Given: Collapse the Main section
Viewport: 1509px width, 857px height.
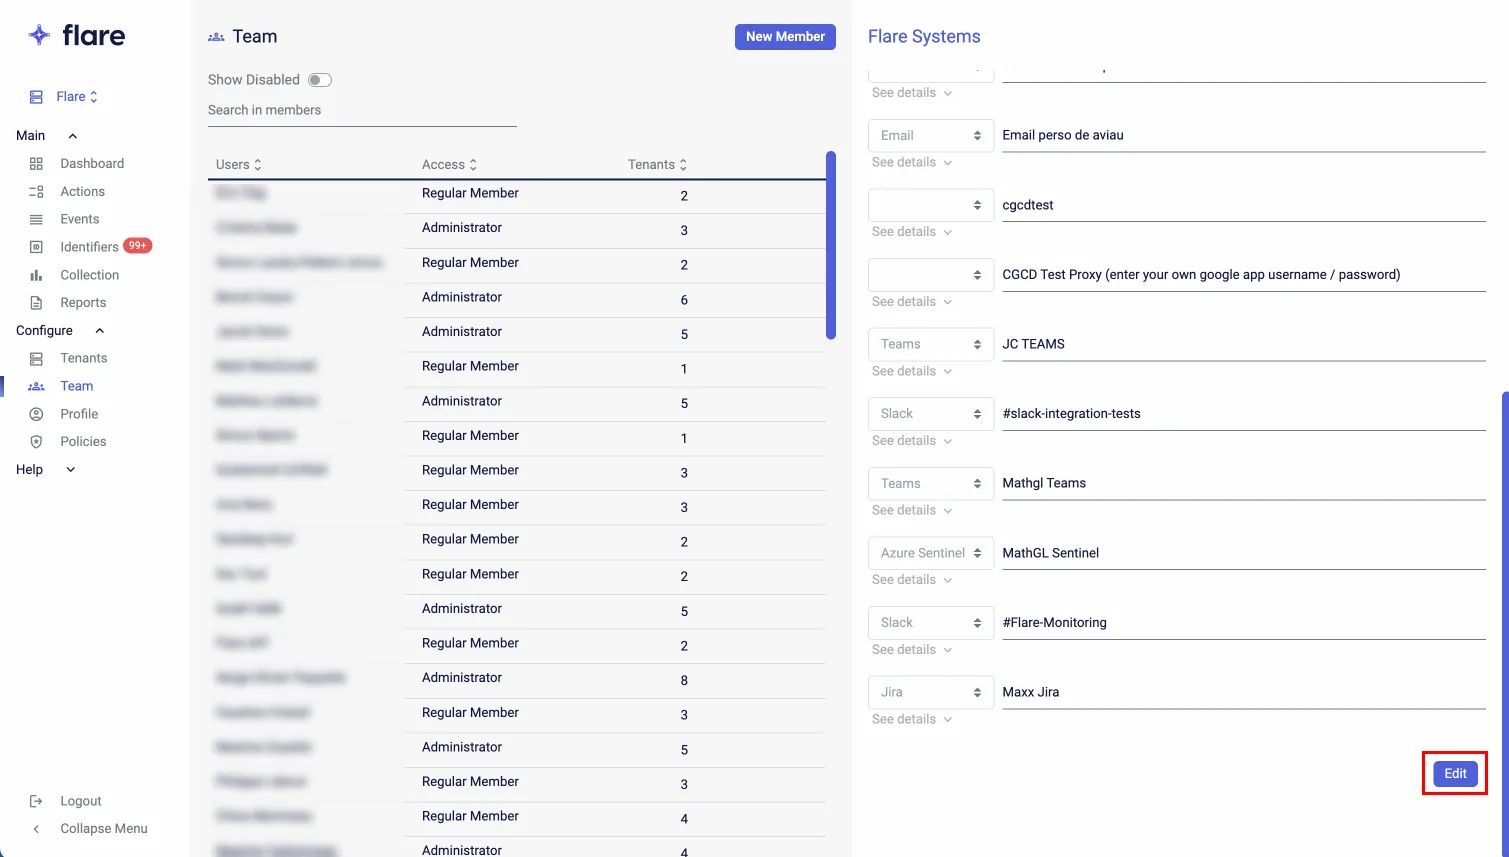Looking at the screenshot, I should click(x=72, y=136).
